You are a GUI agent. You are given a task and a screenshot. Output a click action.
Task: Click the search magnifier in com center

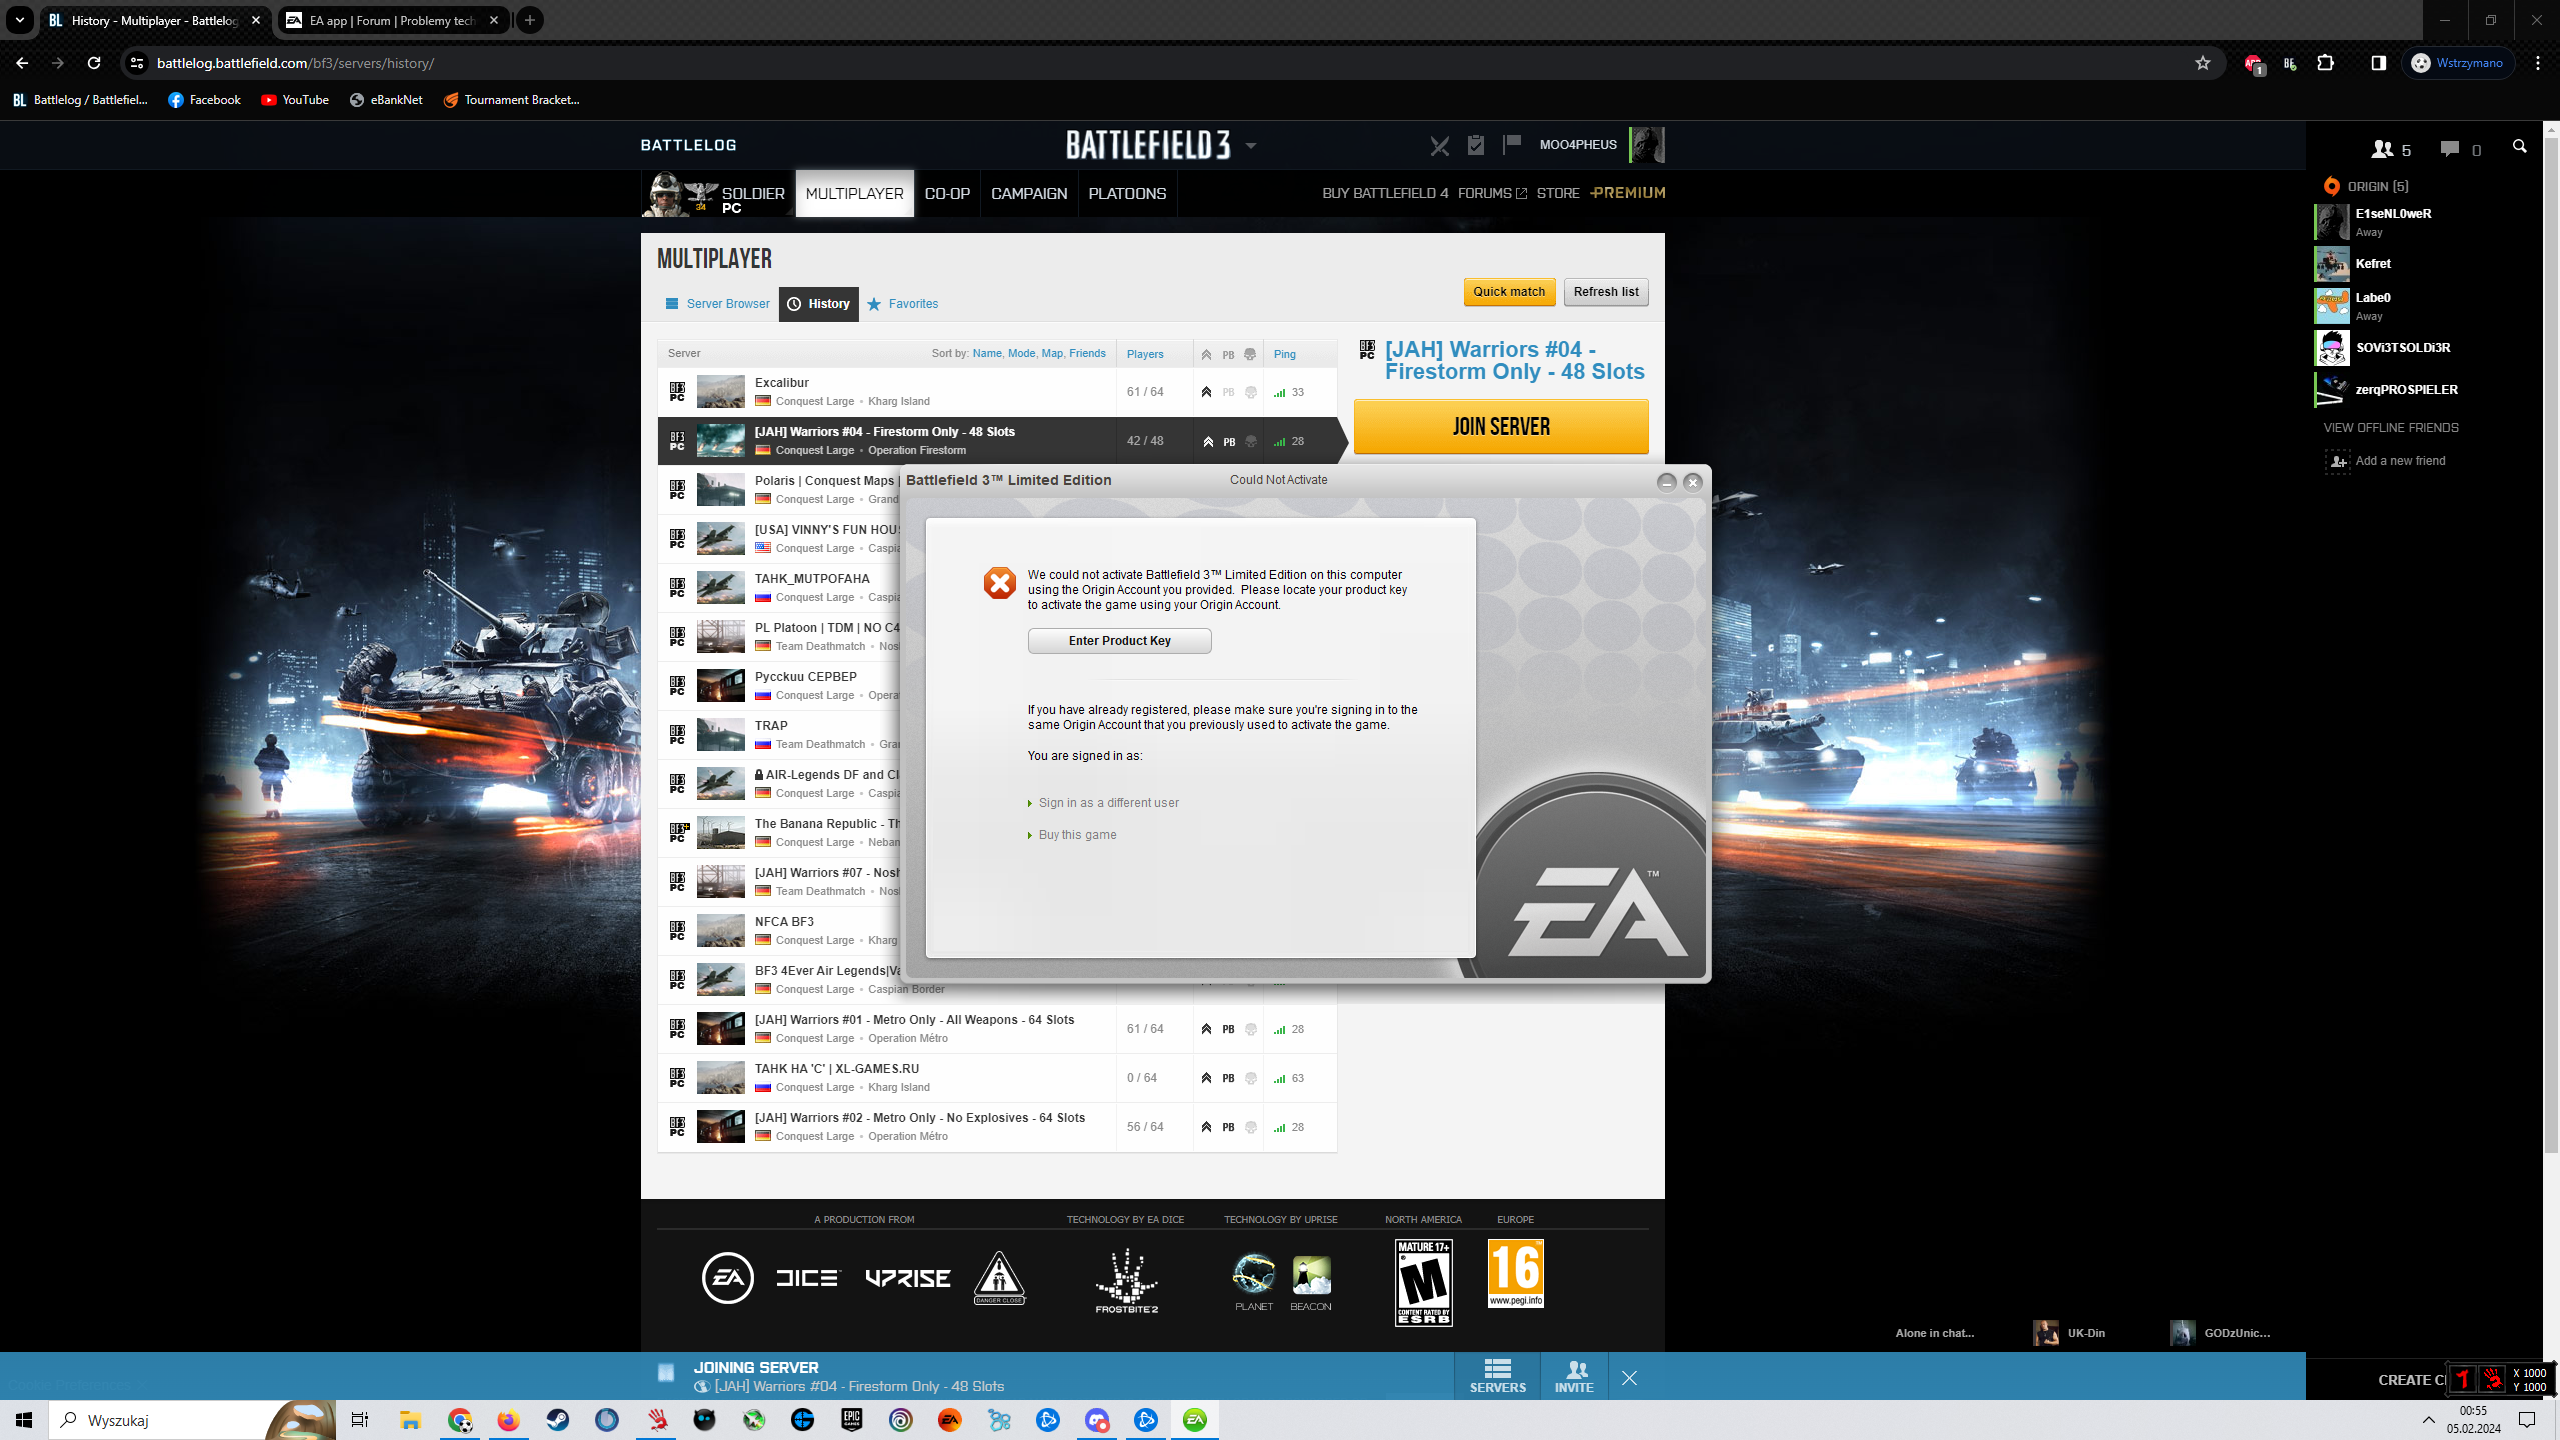click(2519, 147)
